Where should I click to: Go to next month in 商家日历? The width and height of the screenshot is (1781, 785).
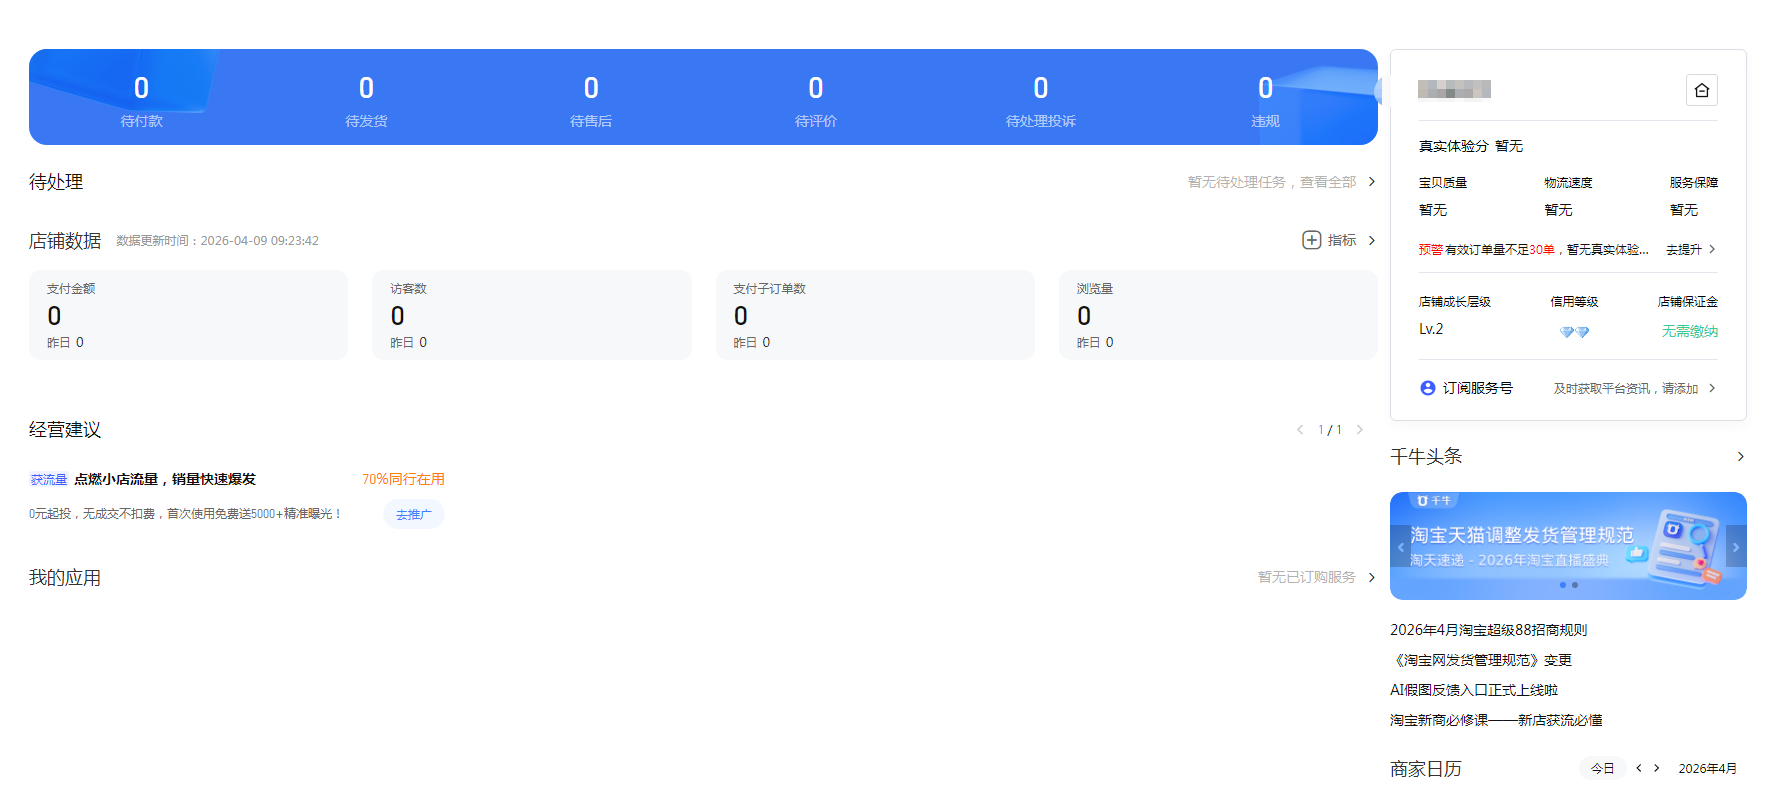pos(1657,768)
